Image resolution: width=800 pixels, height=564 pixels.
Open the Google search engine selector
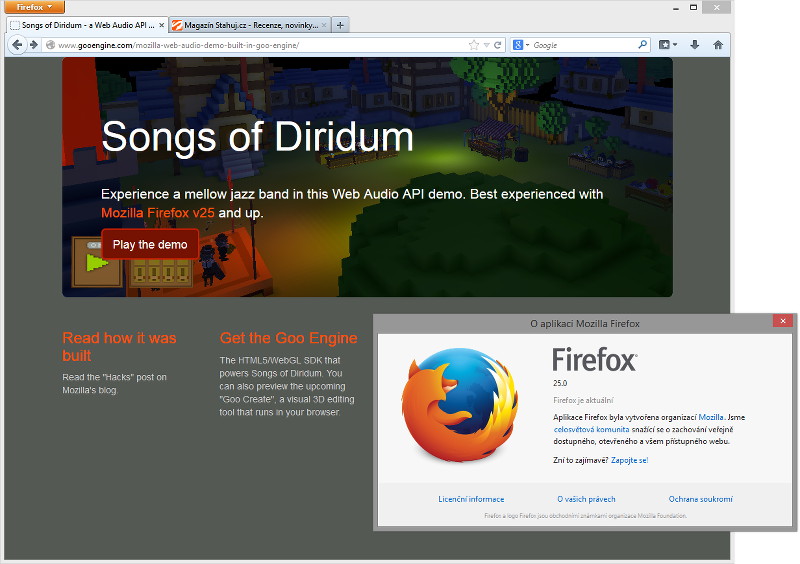(x=521, y=45)
